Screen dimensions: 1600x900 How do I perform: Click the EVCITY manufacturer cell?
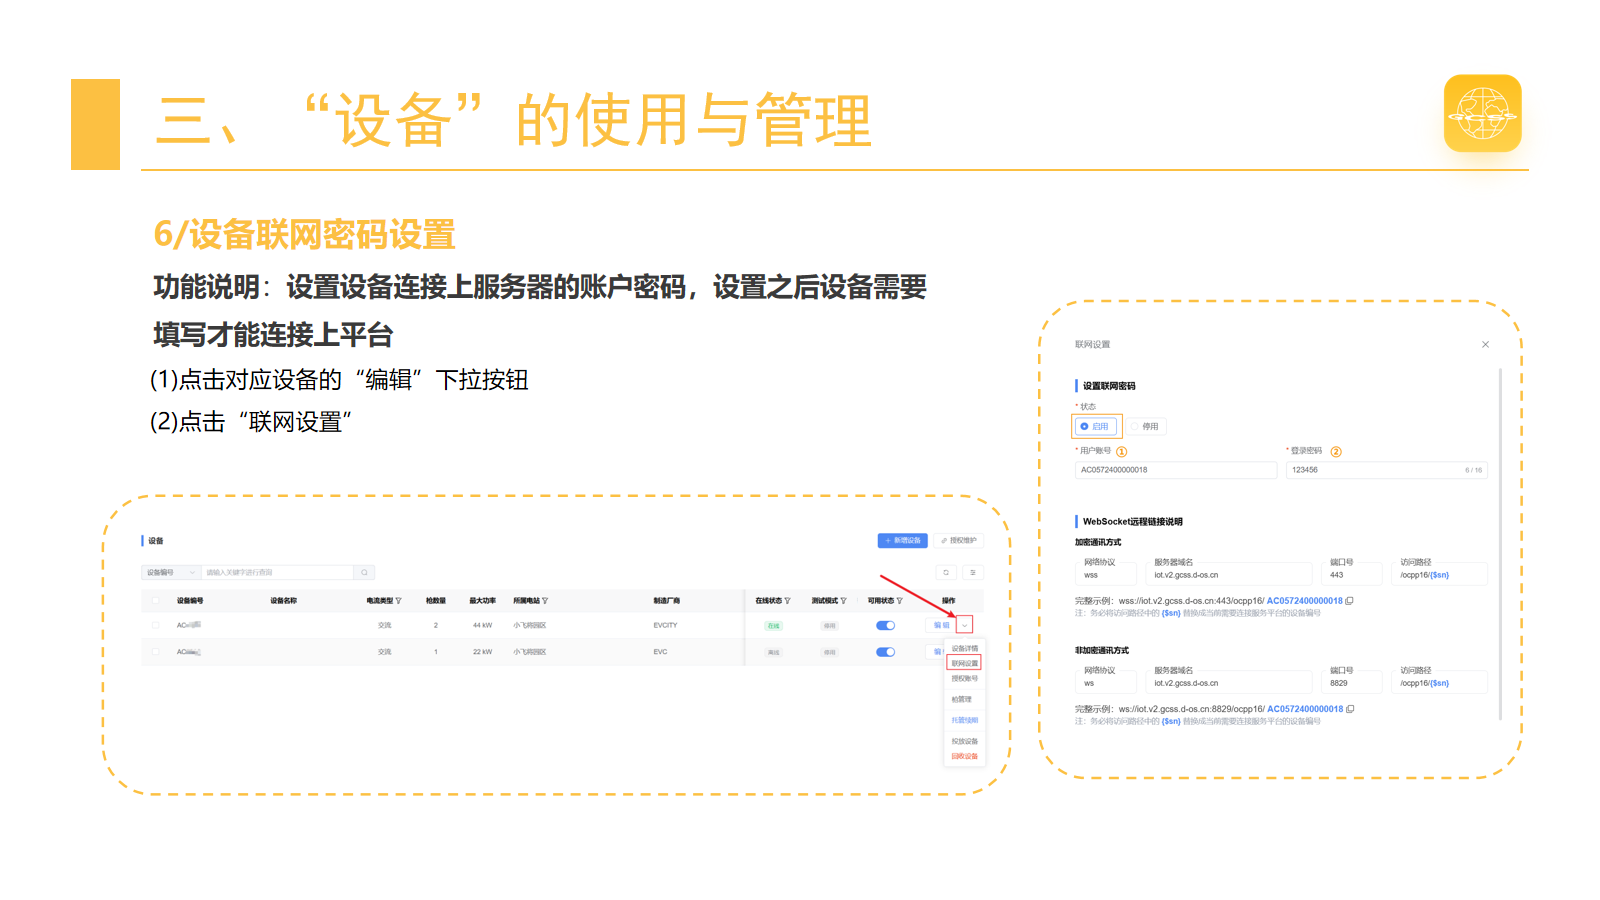665,625
